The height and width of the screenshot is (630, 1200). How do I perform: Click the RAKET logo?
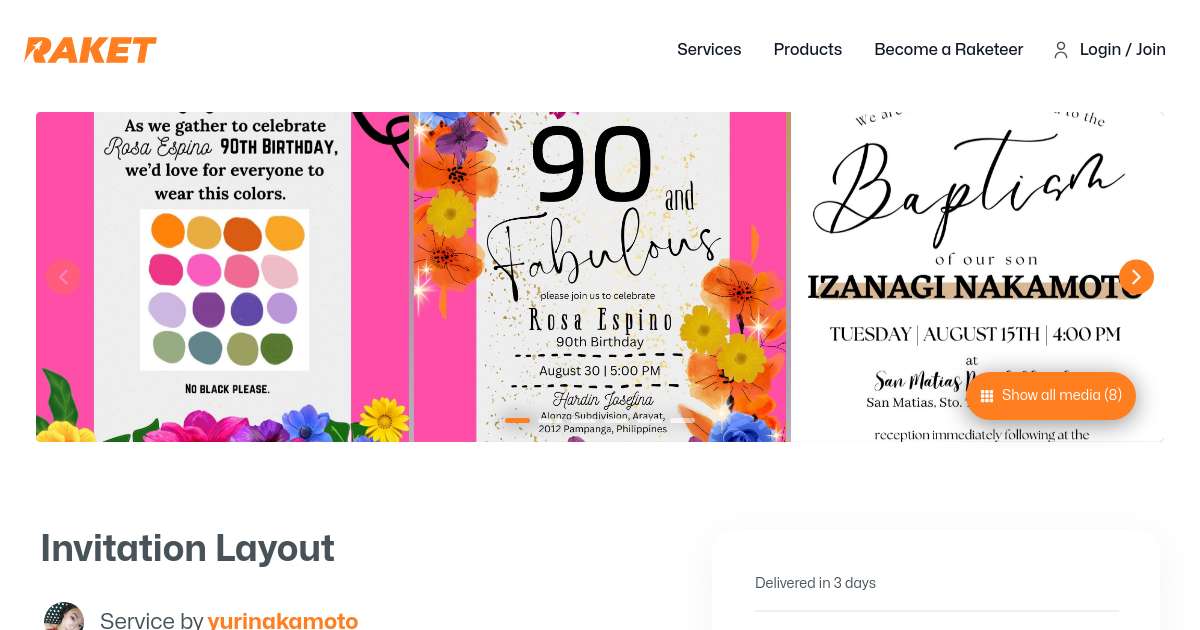[x=90, y=50]
